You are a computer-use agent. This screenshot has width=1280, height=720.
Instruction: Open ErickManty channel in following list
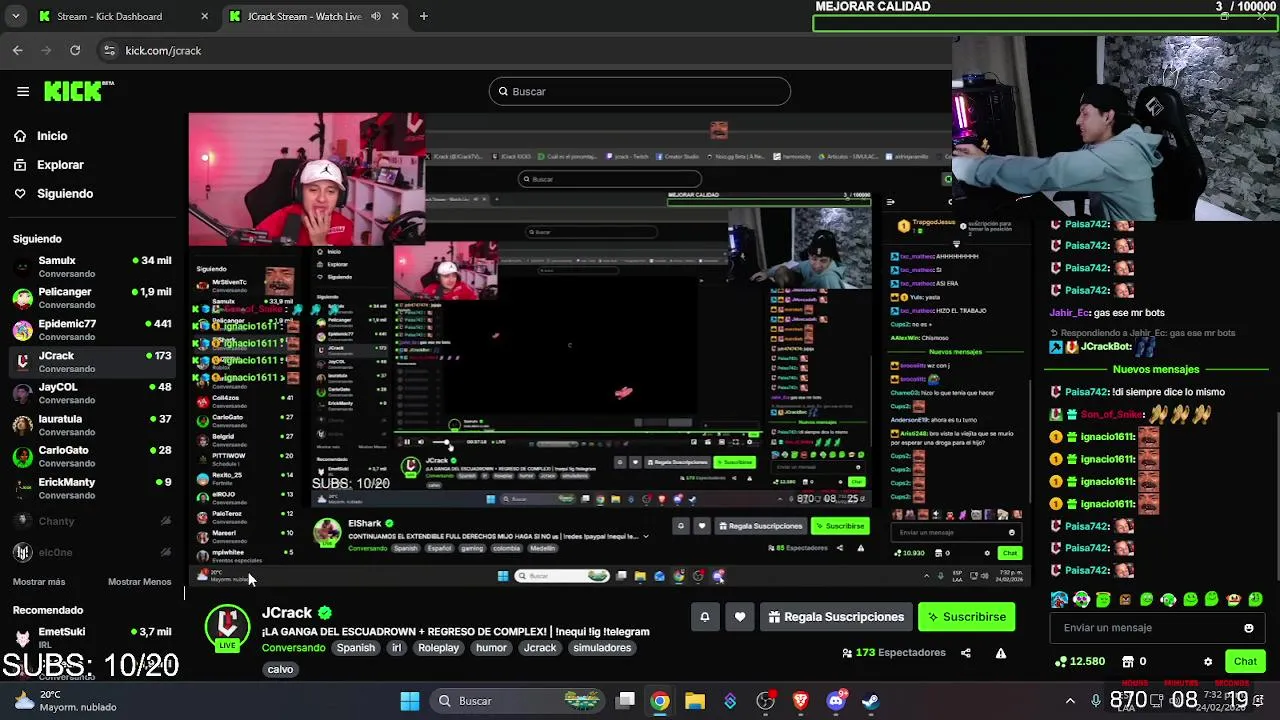[92, 488]
